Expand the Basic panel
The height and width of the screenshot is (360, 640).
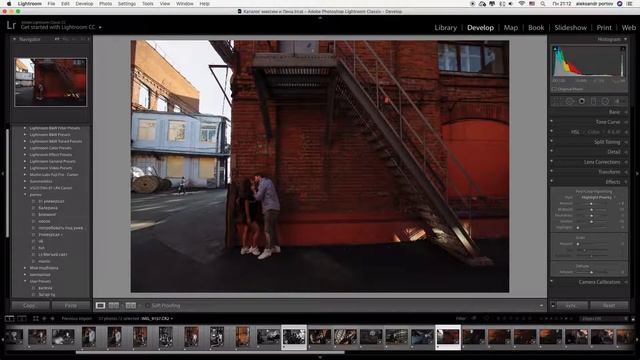[626, 112]
